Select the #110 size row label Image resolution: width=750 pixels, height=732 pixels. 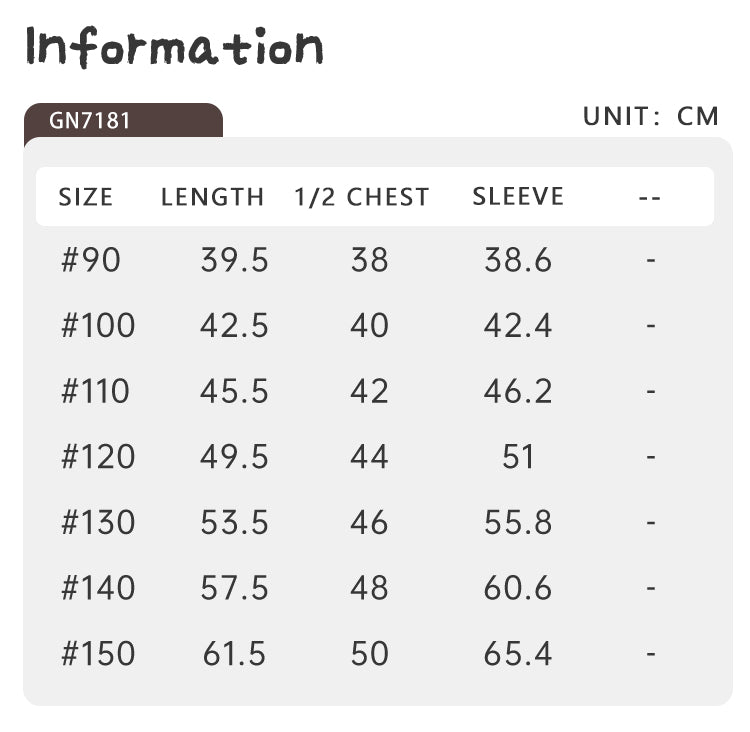click(95, 391)
